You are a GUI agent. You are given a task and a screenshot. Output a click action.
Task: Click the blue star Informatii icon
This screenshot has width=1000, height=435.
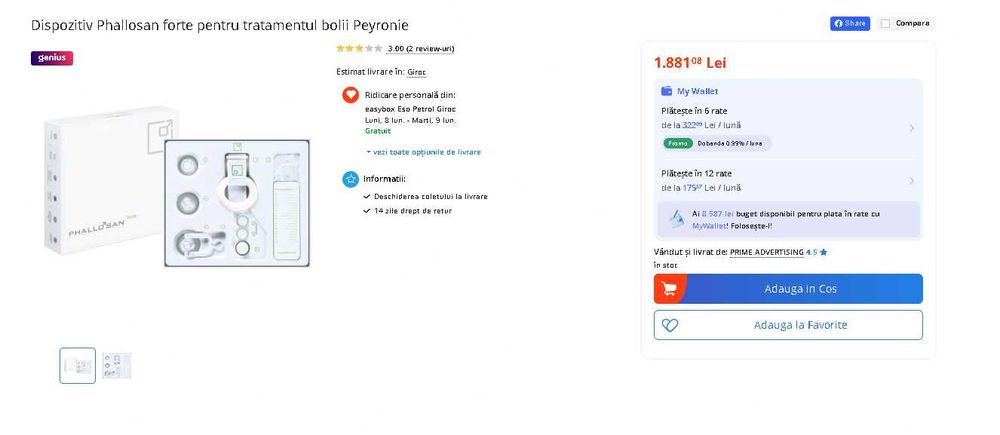(350, 179)
